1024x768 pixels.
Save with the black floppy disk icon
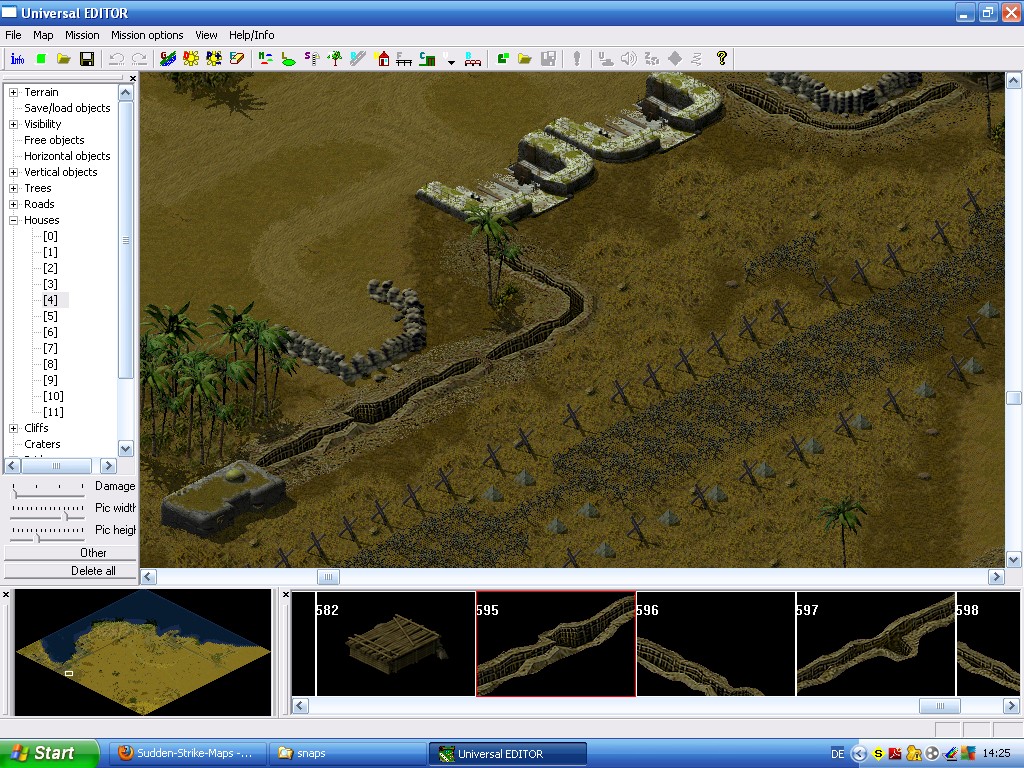coord(86,59)
